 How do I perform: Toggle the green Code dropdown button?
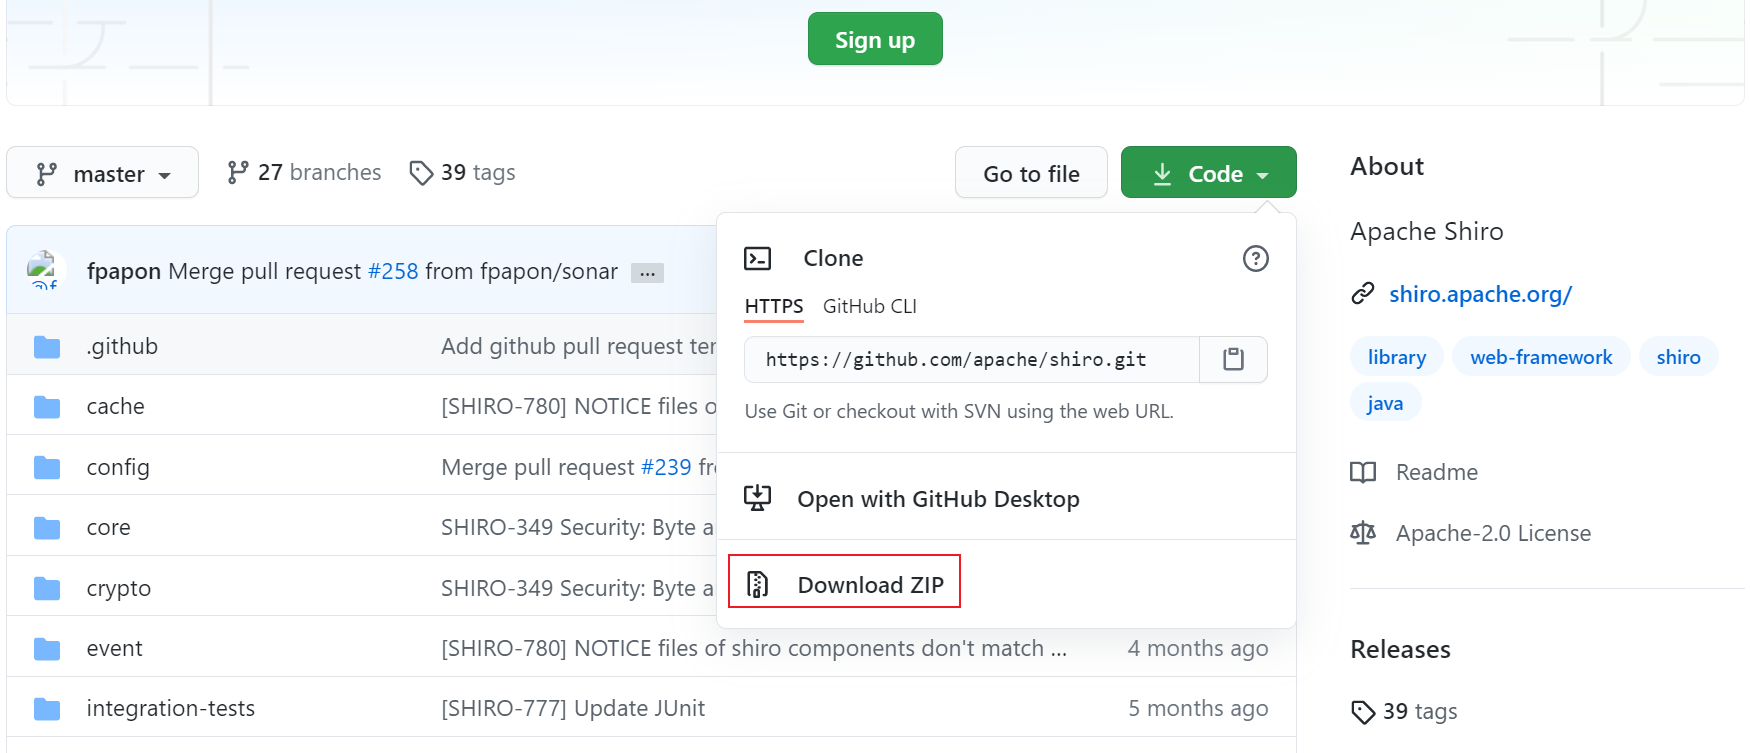click(x=1208, y=173)
